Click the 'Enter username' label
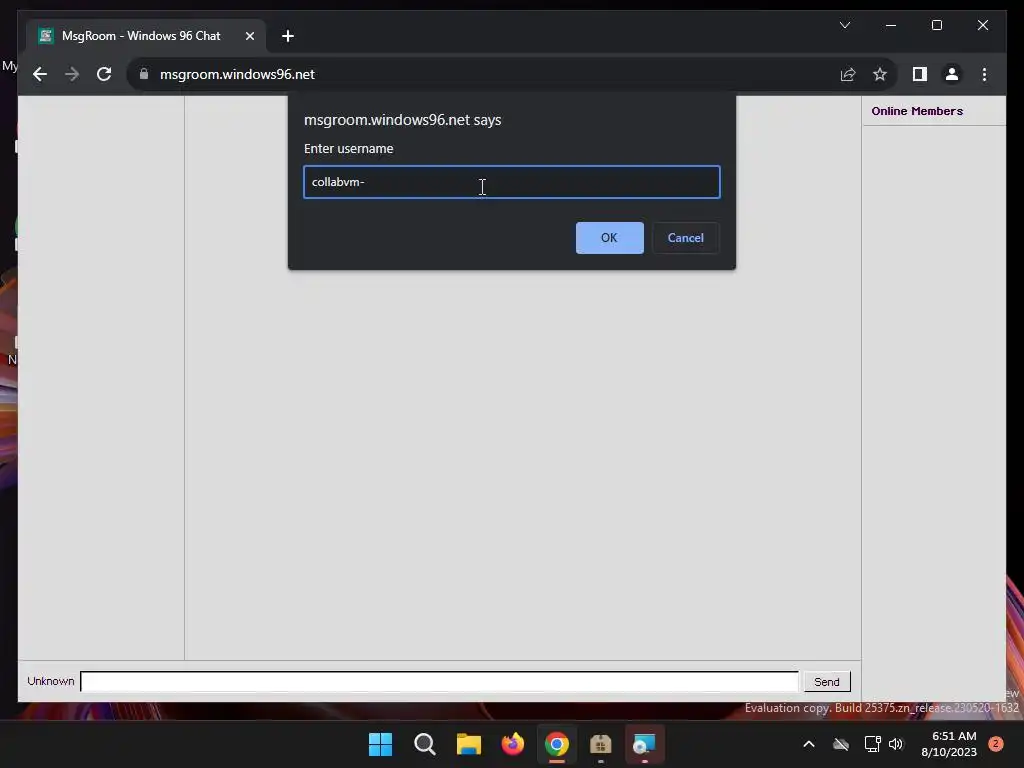 pyautogui.click(x=349, y=149)
